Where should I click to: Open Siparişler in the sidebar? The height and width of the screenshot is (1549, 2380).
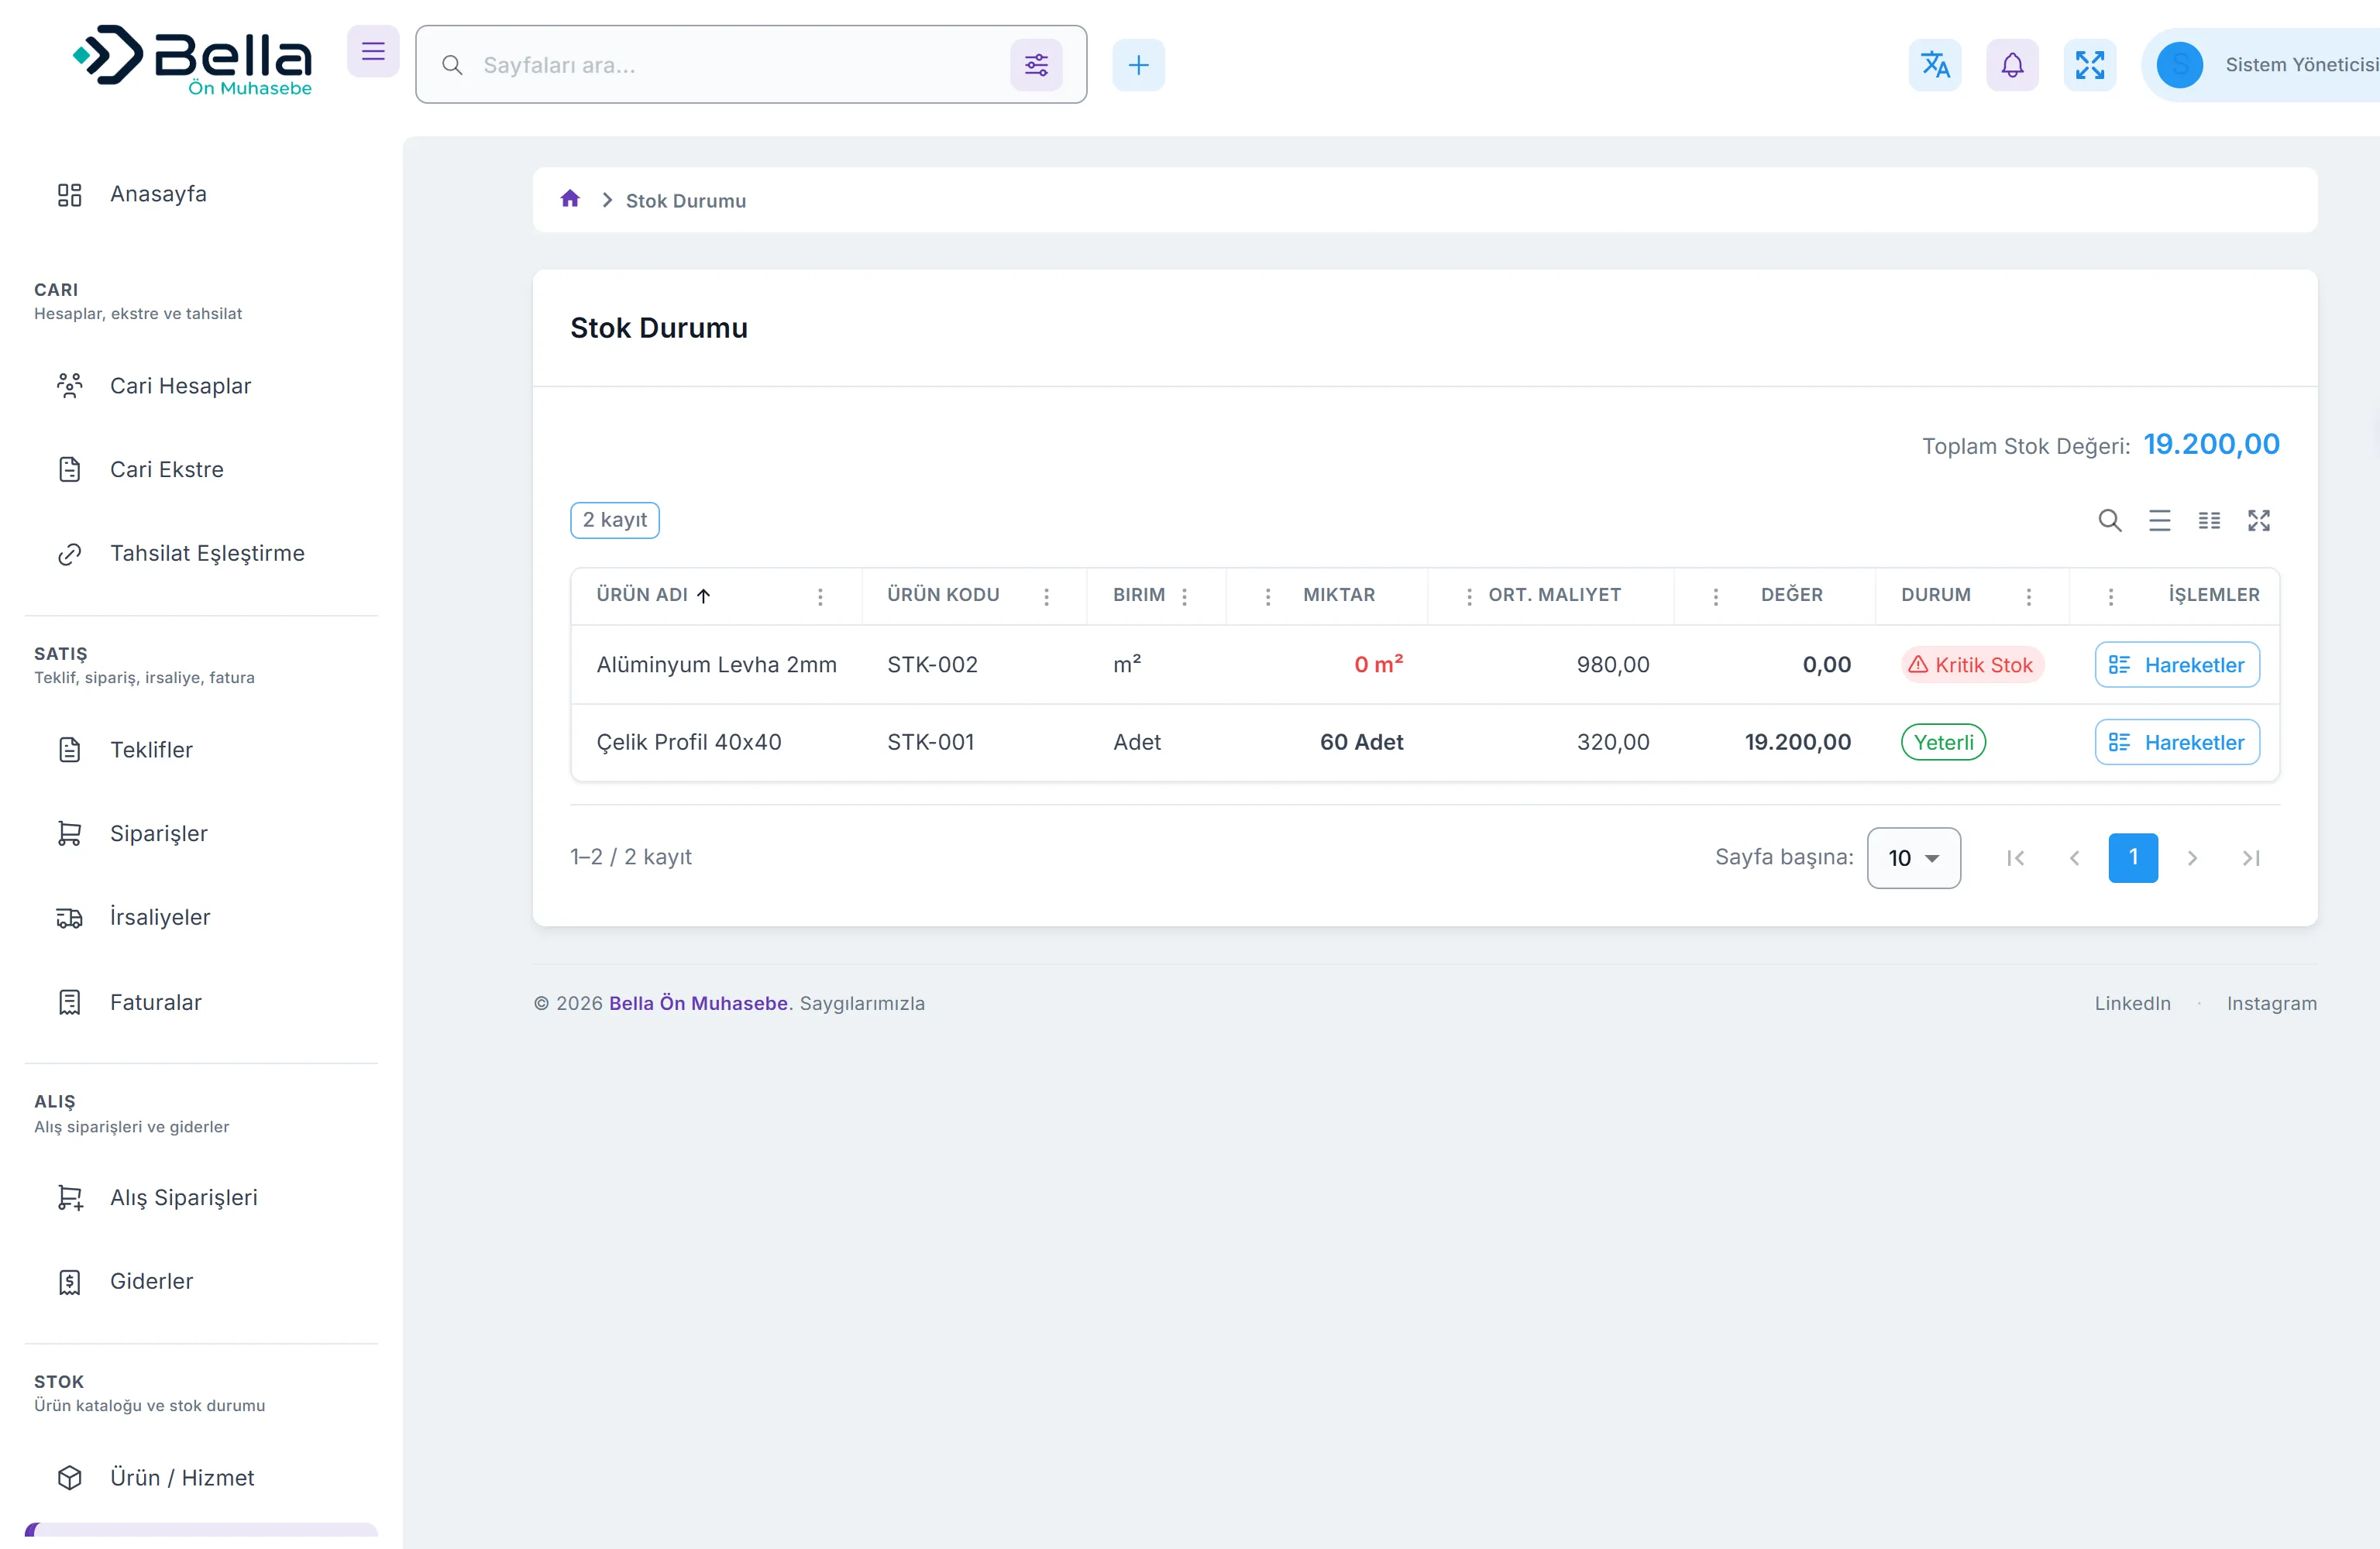(201, 833)
